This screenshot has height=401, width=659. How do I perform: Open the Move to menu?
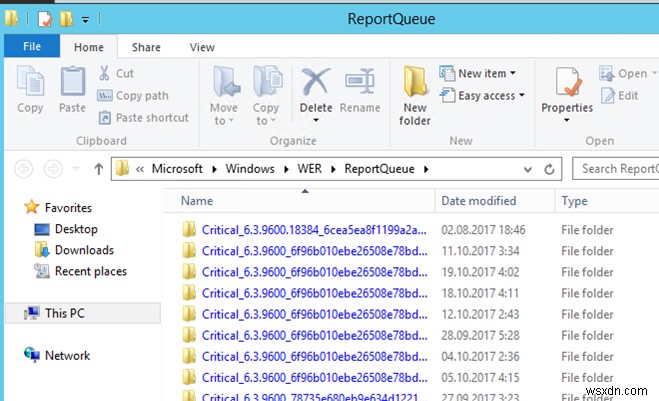coord(224,96)
